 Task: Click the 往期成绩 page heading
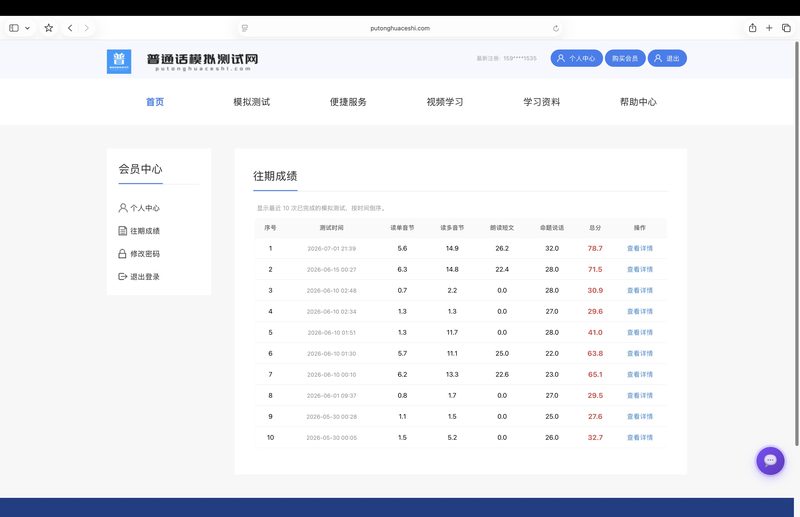coord(275,176)
